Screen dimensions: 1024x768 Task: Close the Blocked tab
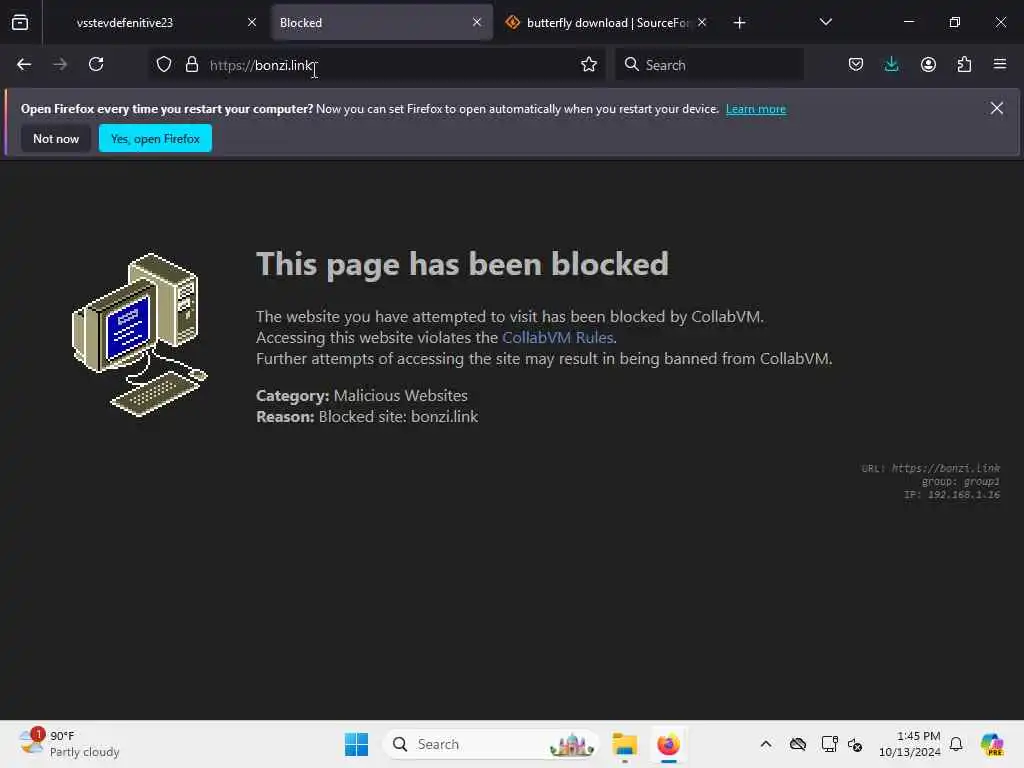point(477,23)
